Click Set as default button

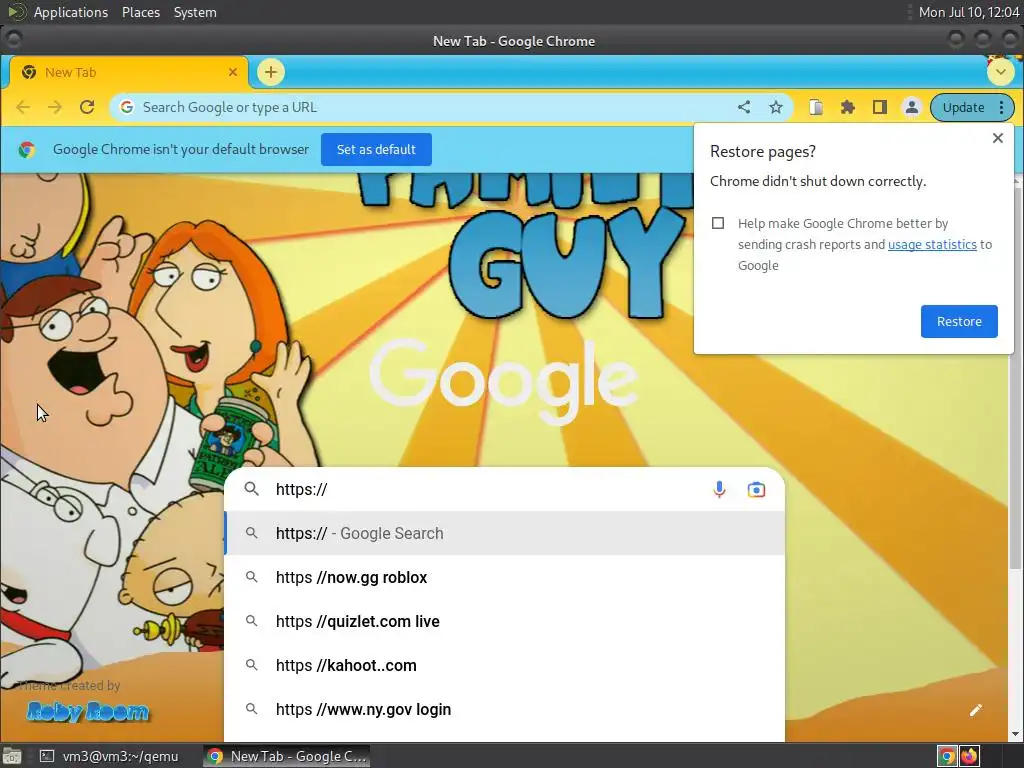[x=376, y=150]
